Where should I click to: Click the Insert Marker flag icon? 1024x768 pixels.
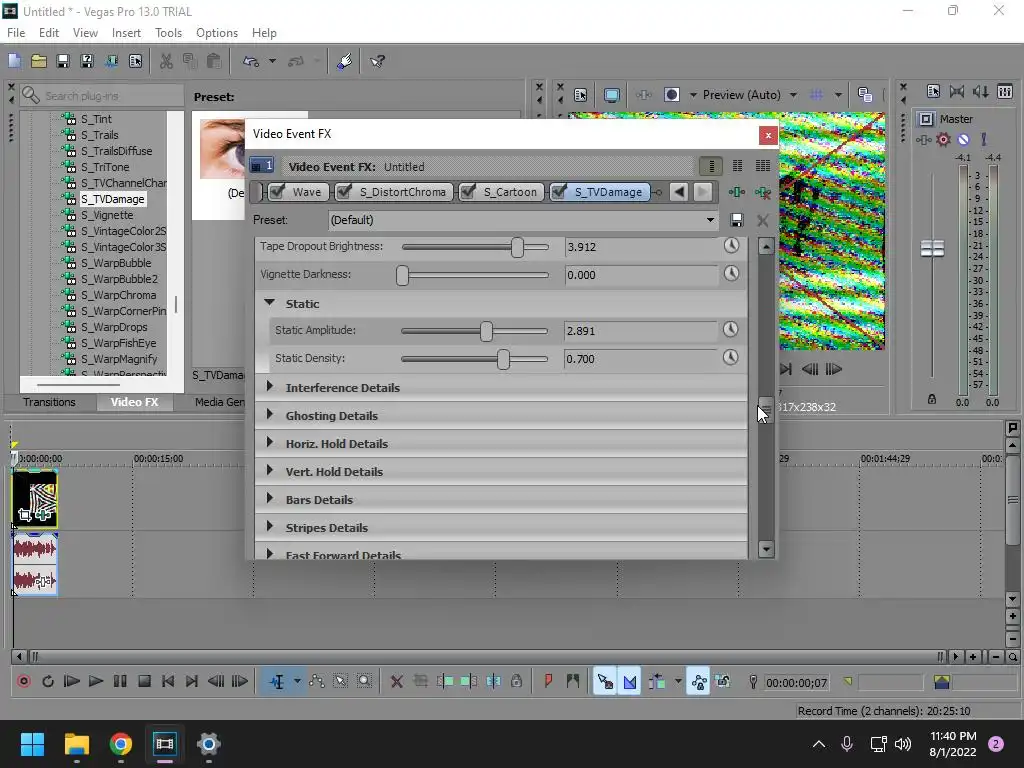548,682
